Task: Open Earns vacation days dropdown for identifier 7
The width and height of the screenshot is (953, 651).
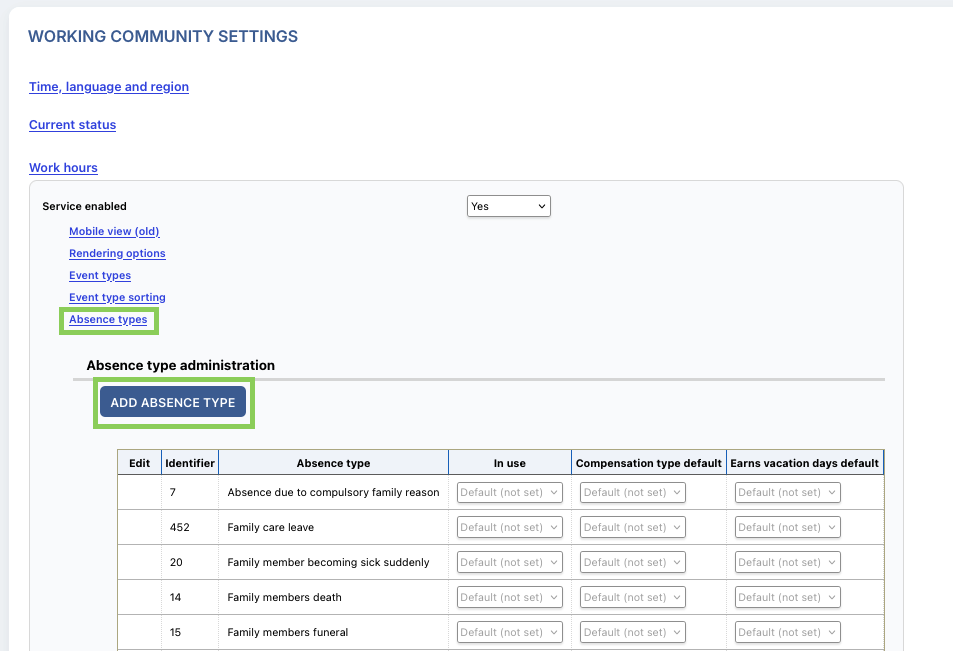Action: click(x=788, y=492)
